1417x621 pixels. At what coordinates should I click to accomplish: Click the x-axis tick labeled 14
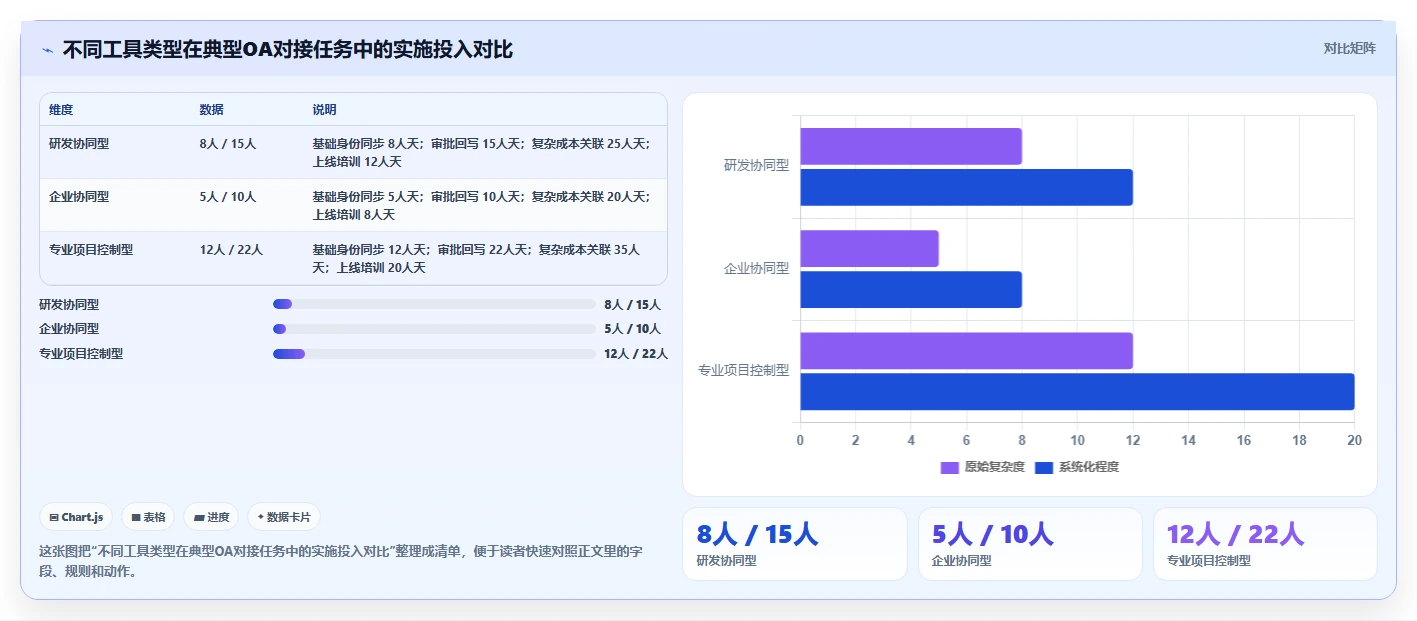[x=1188, y=441]
